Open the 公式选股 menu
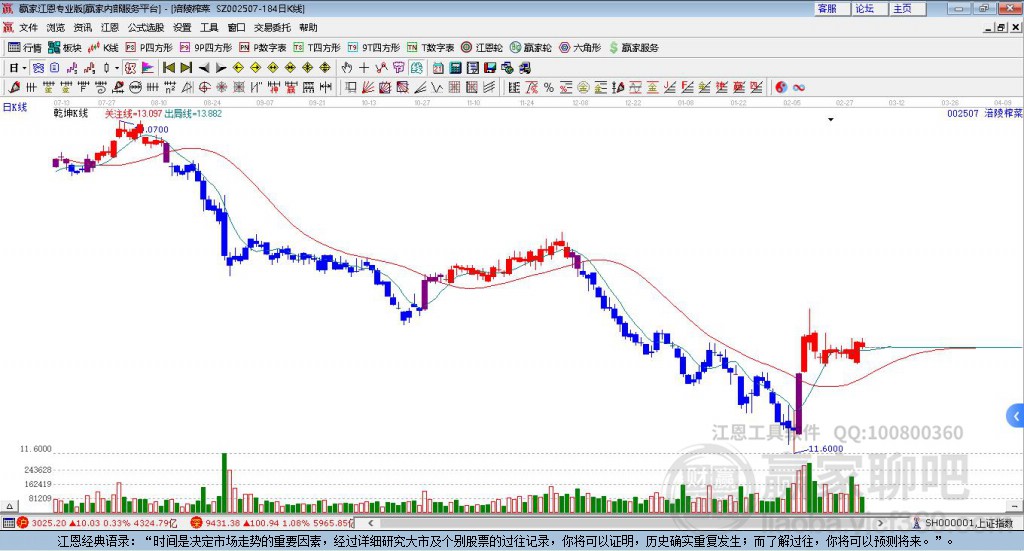 [146, 27]
